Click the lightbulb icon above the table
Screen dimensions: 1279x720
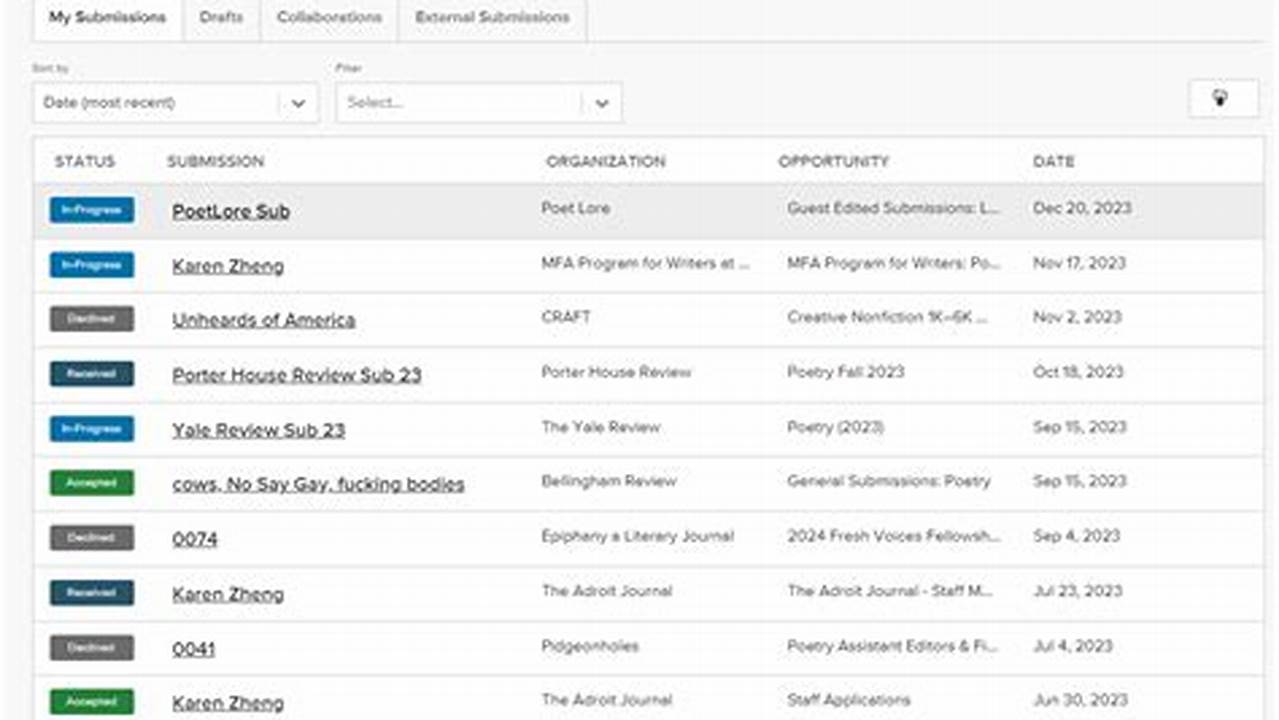coord(1222,98)
